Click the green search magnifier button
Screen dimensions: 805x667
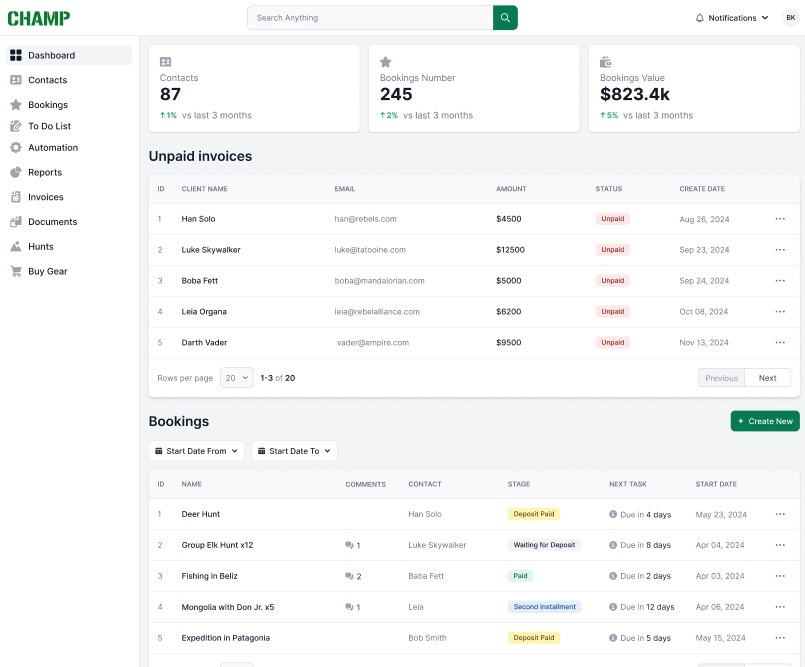[505, 18]
